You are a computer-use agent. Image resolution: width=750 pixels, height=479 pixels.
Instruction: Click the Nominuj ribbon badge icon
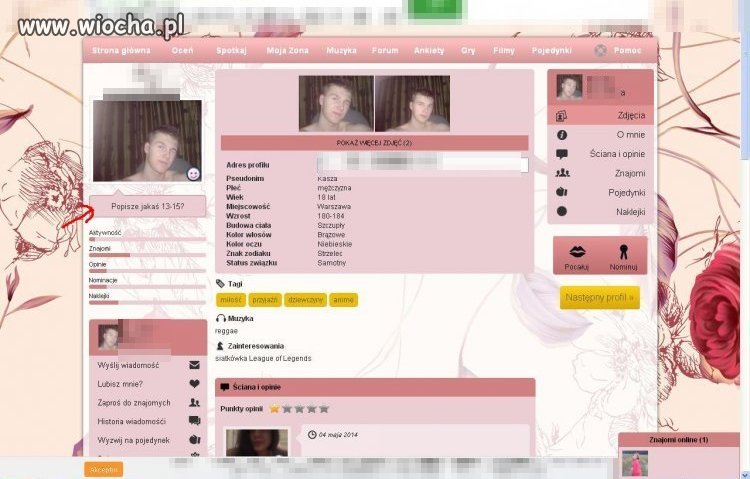pos(623,252)
